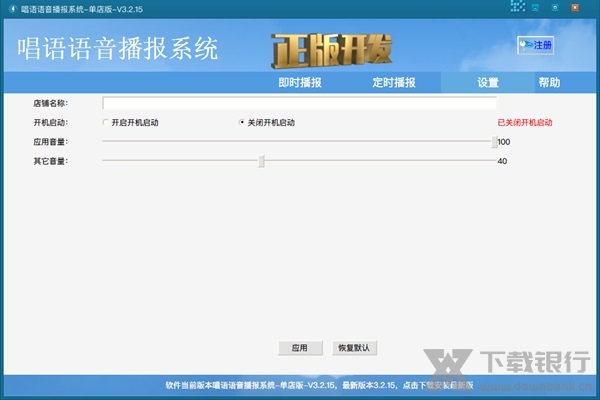The width and height of the screenshot is (600, 400).
Task: Close the window with the red X
Action: coord(575,8)
